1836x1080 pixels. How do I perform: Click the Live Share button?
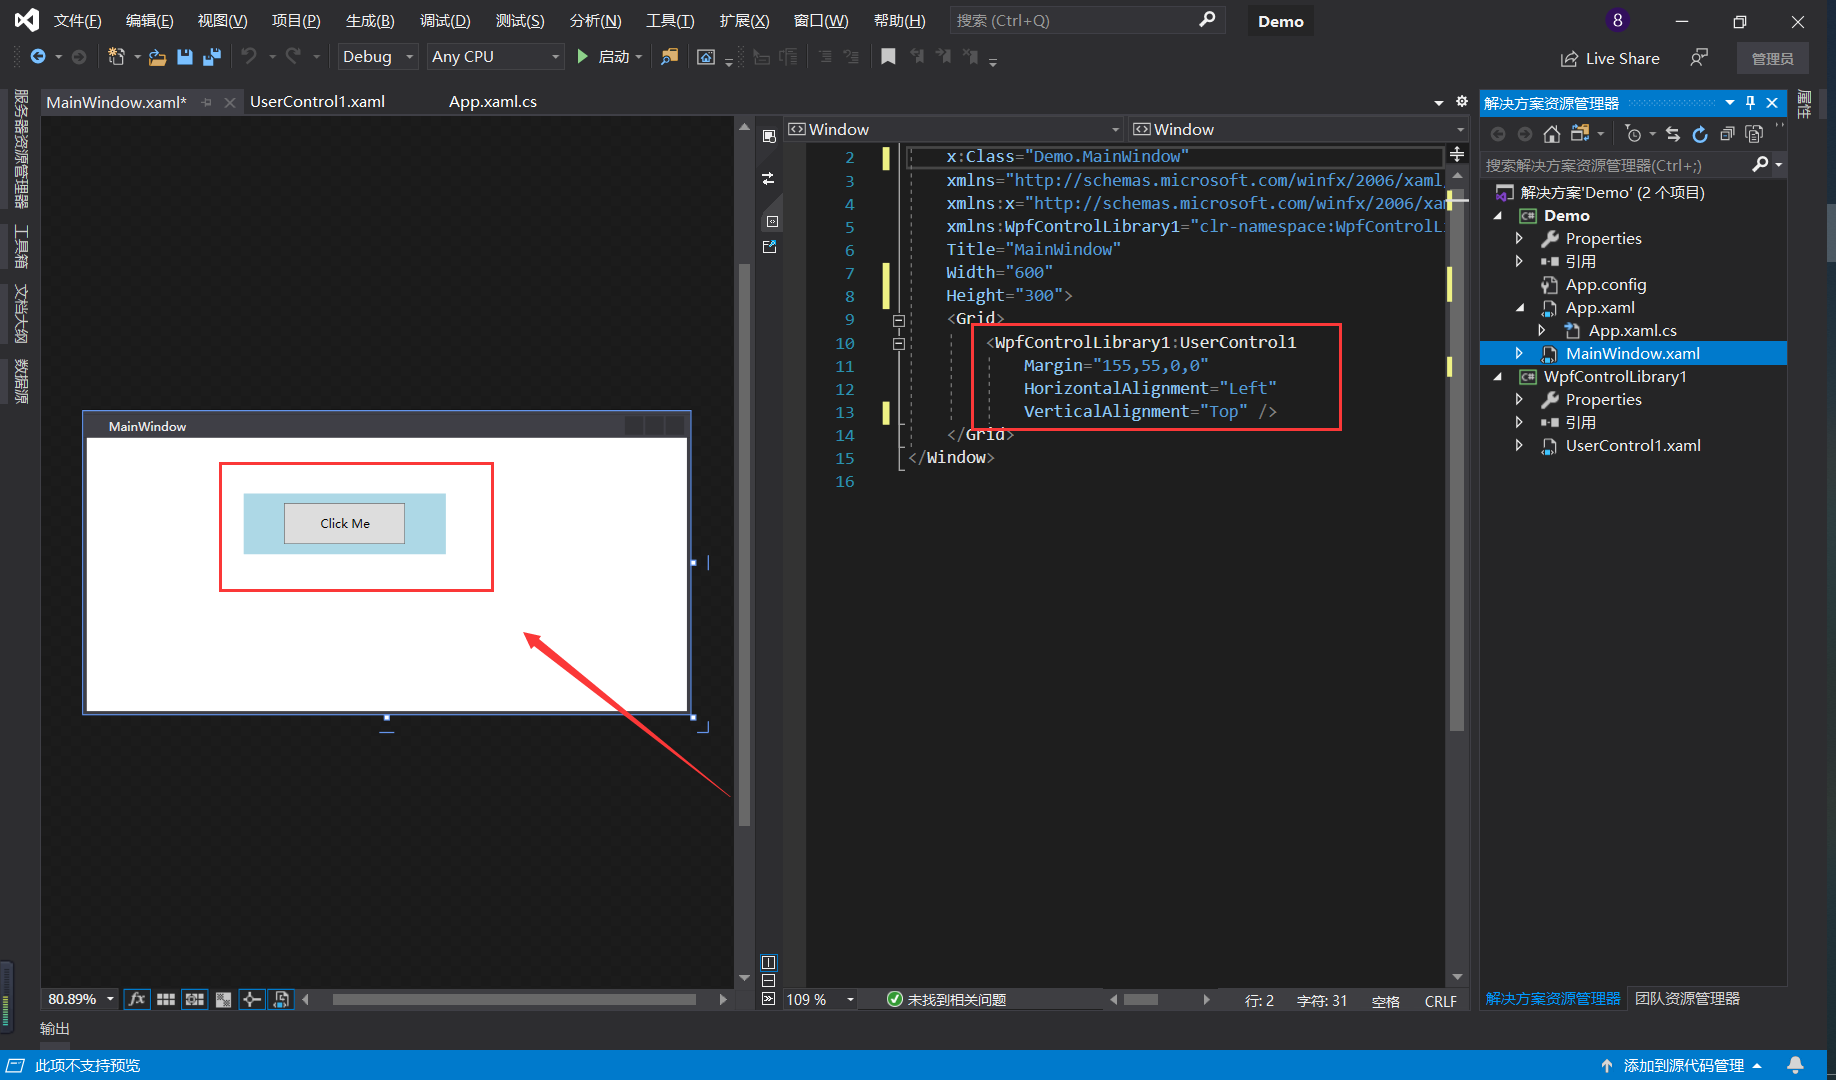click(1610, 57)
